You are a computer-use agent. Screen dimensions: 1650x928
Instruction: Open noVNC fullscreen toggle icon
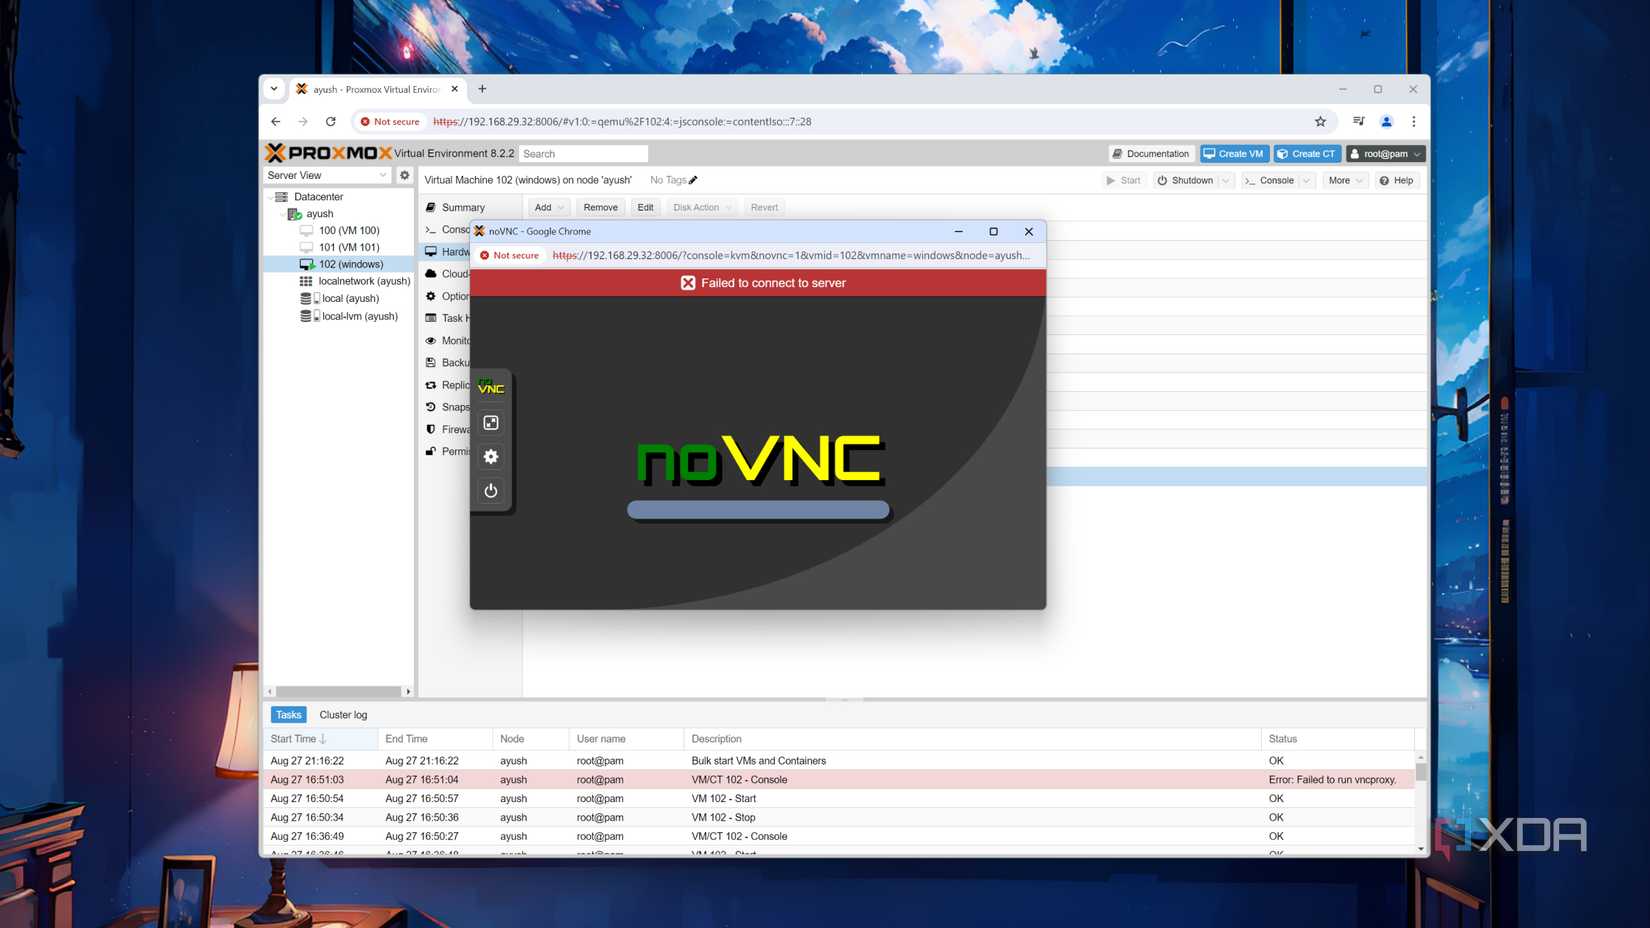490,422
